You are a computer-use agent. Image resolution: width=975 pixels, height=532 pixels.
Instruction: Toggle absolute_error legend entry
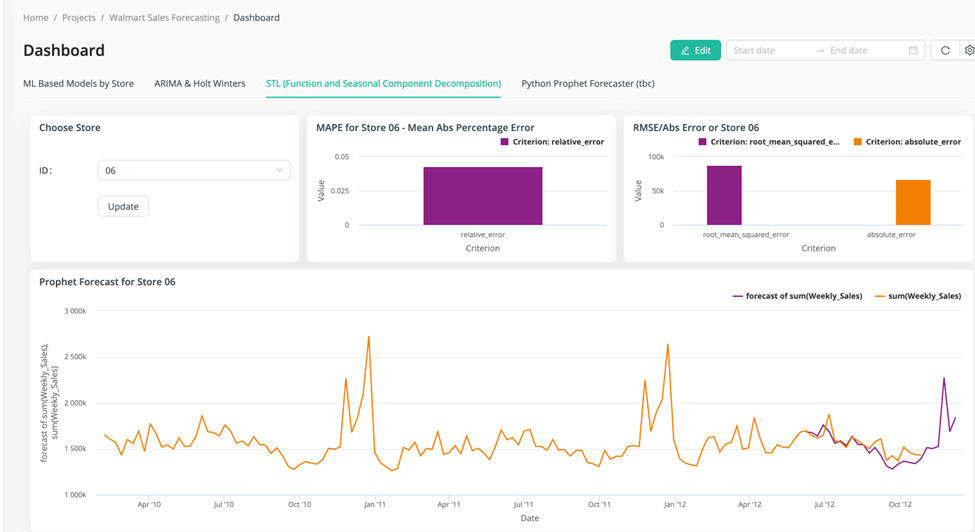pos(906,142)
